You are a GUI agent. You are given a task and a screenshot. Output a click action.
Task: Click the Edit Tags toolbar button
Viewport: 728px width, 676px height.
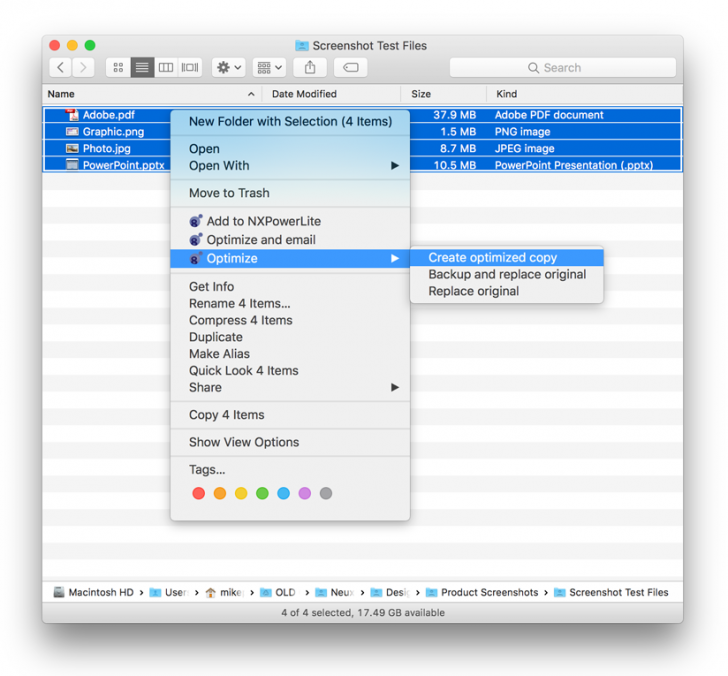pyautogui.click(x=351, y=68)
